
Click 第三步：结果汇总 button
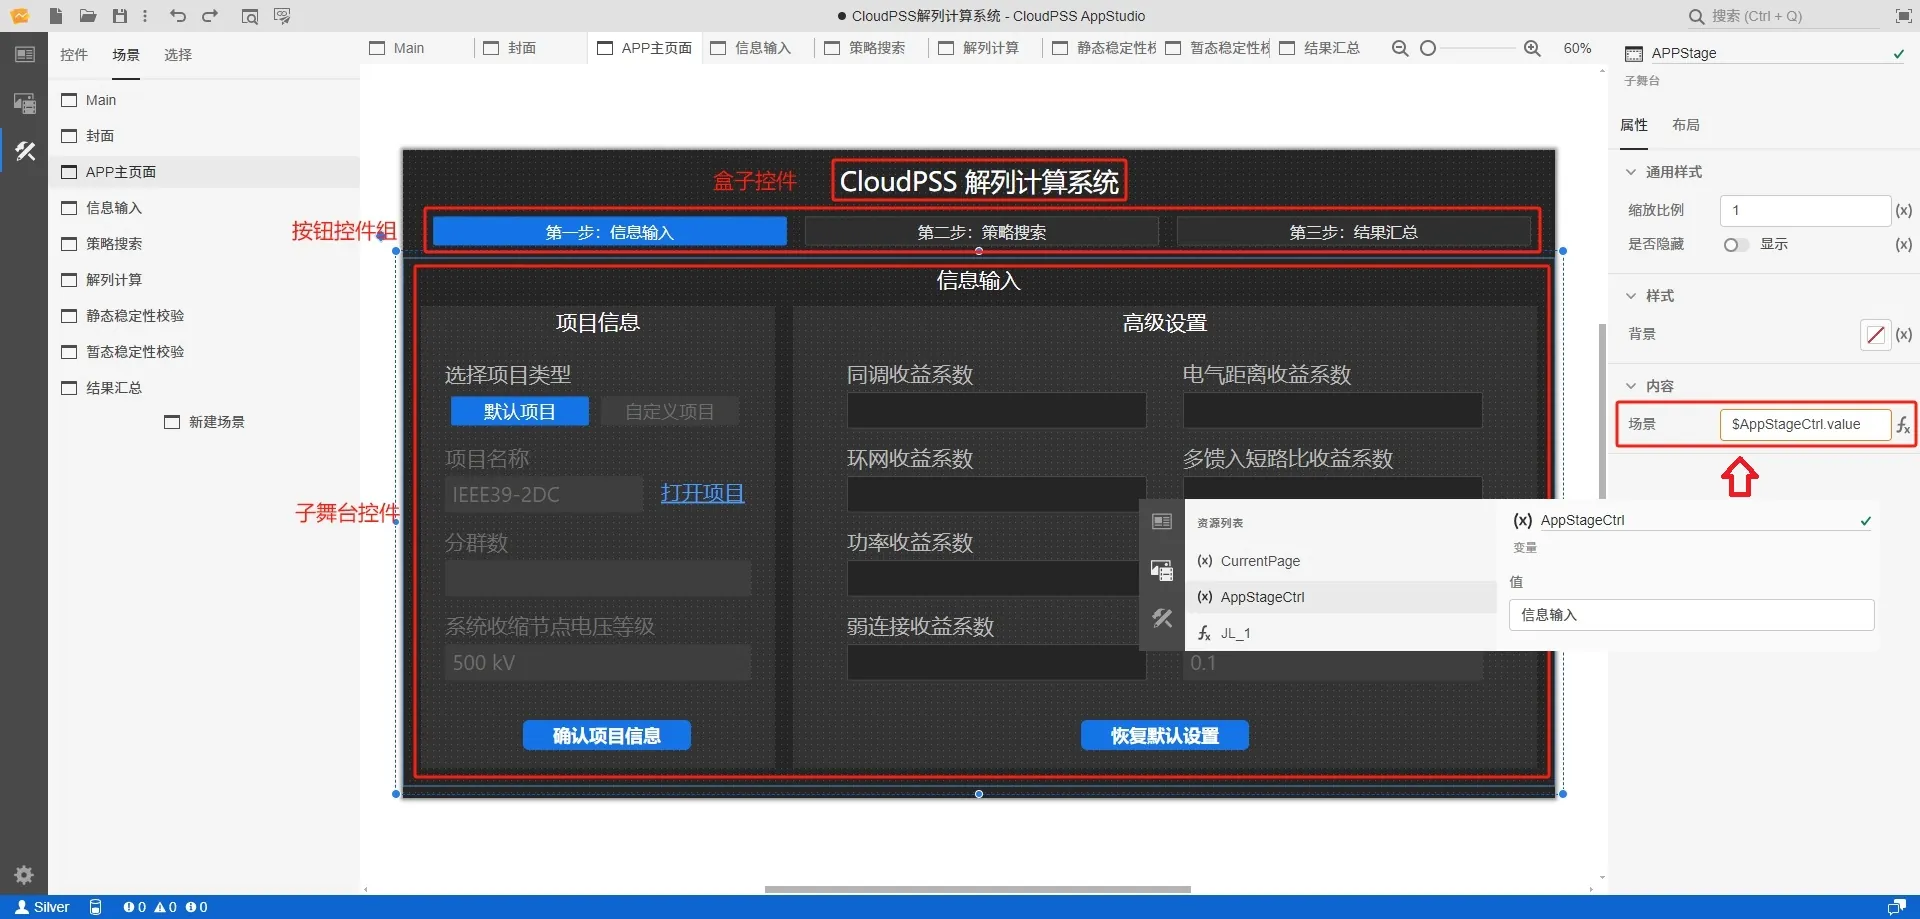point(1354,232)
